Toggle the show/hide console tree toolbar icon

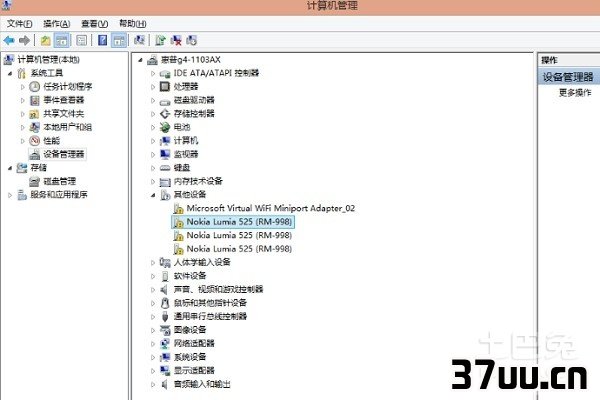pos(62,40)
